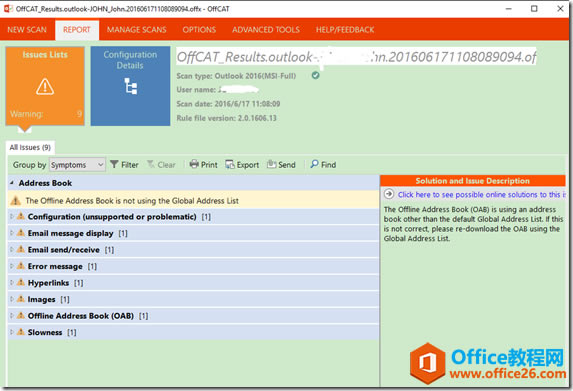Screen dimensions: 573x391
Task: Click the warning triangle icon in Issues Lists
Action: click(45, 87)
